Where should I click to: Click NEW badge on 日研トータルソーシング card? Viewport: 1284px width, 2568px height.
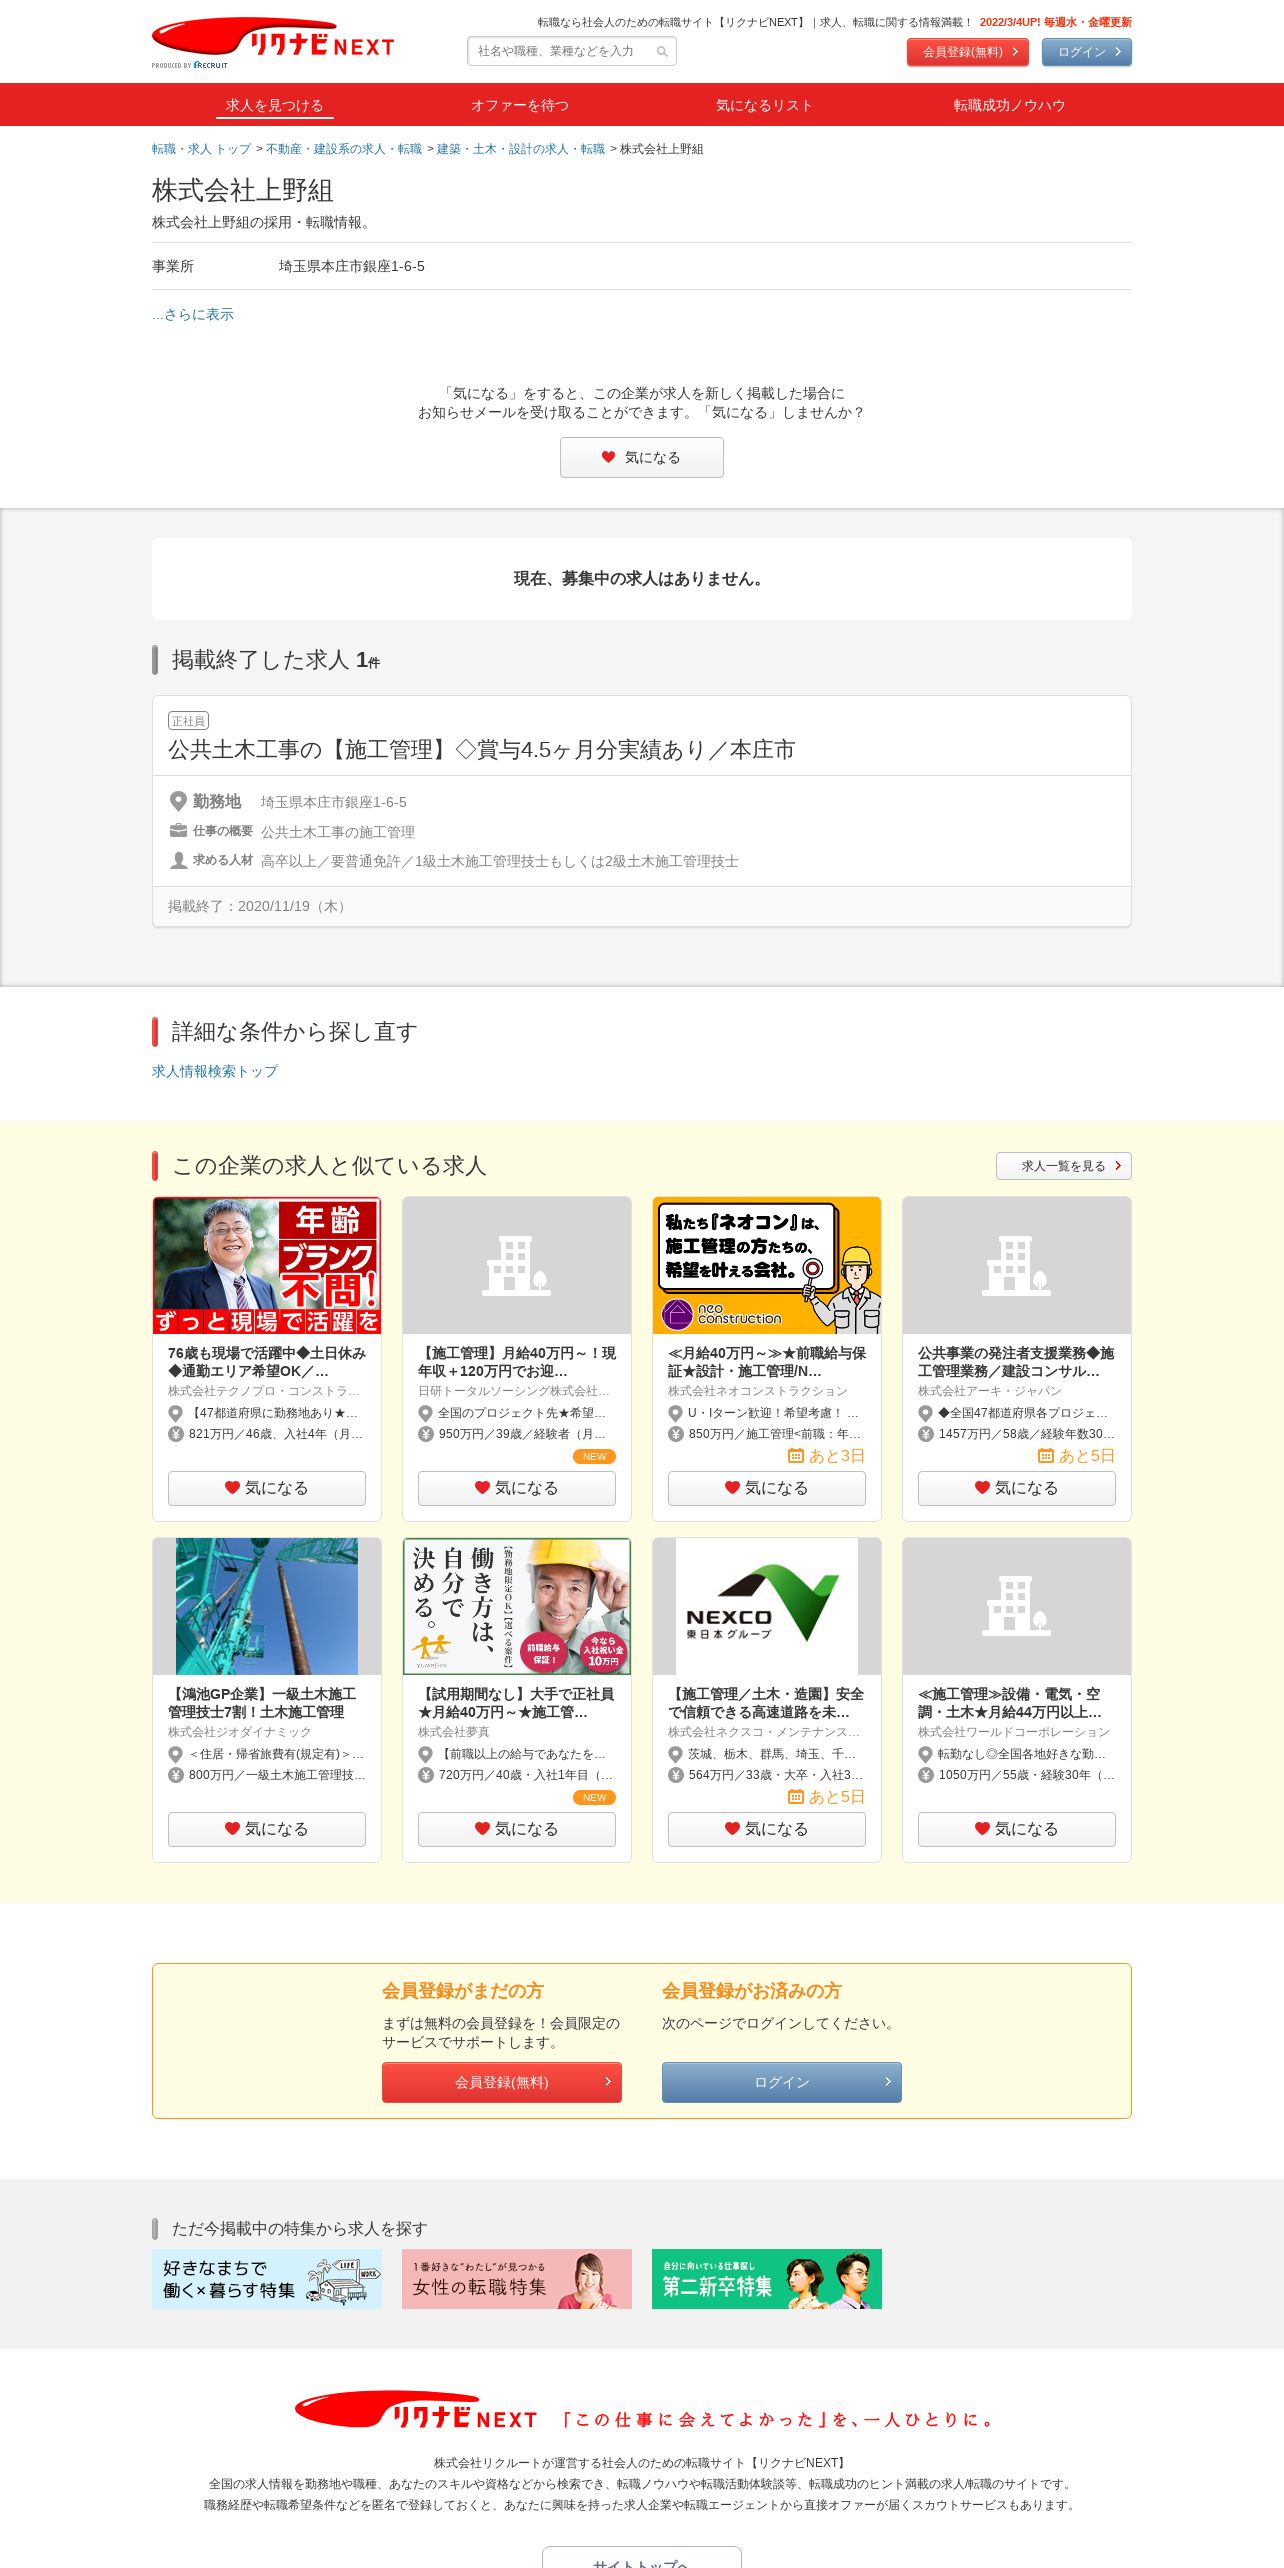point(595,1456)
